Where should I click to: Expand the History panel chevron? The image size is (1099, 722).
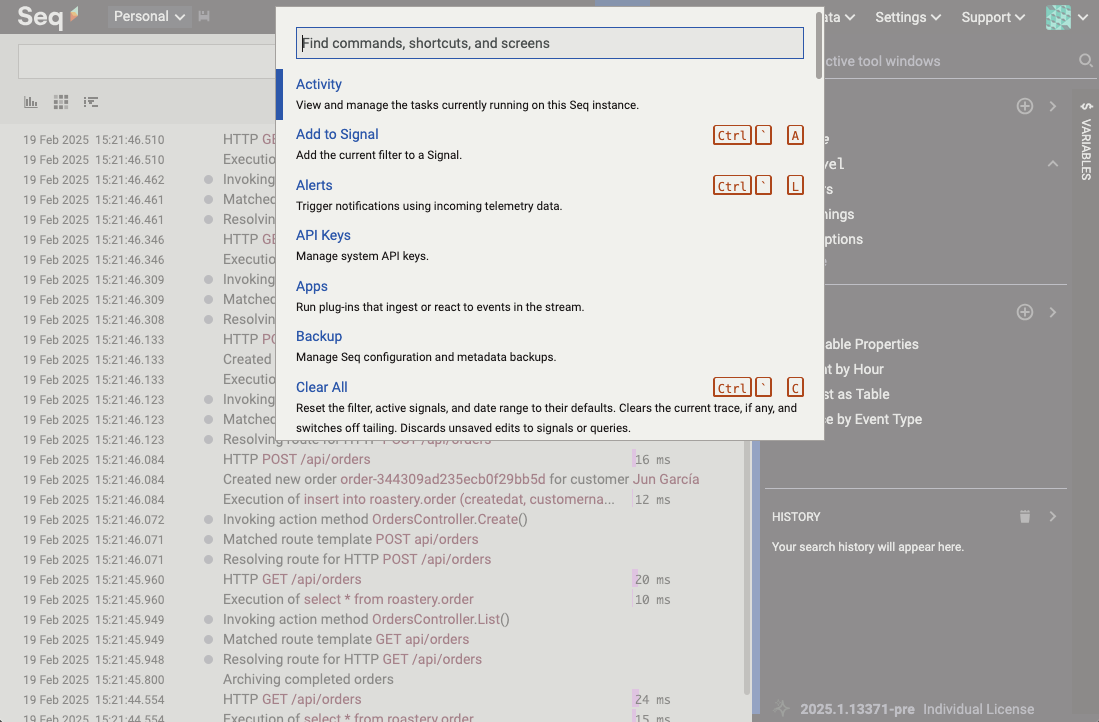coord(1053,517)
